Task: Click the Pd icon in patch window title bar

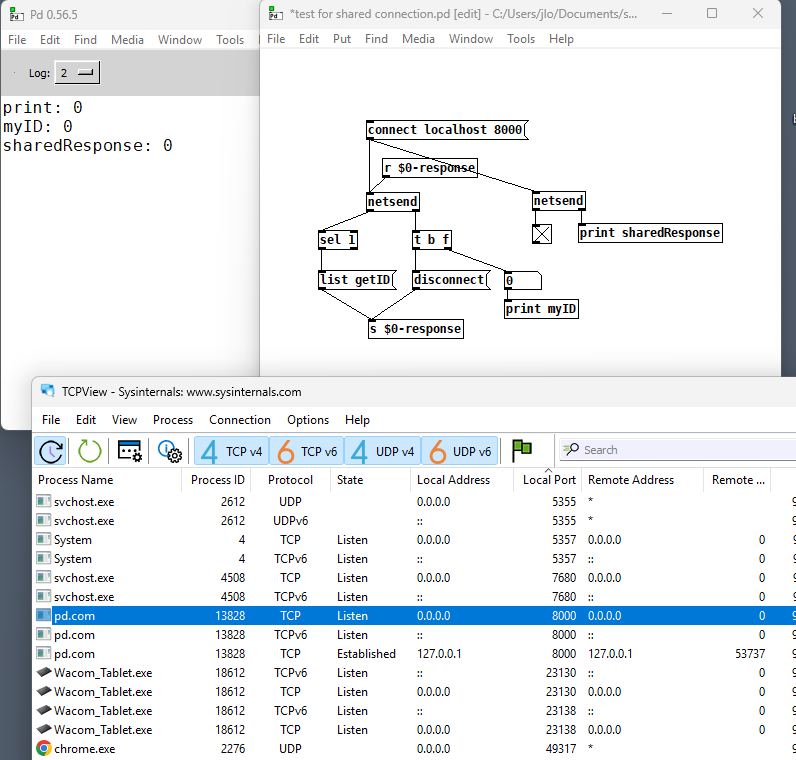Action: pyautogui.click(x=276, y=14)
